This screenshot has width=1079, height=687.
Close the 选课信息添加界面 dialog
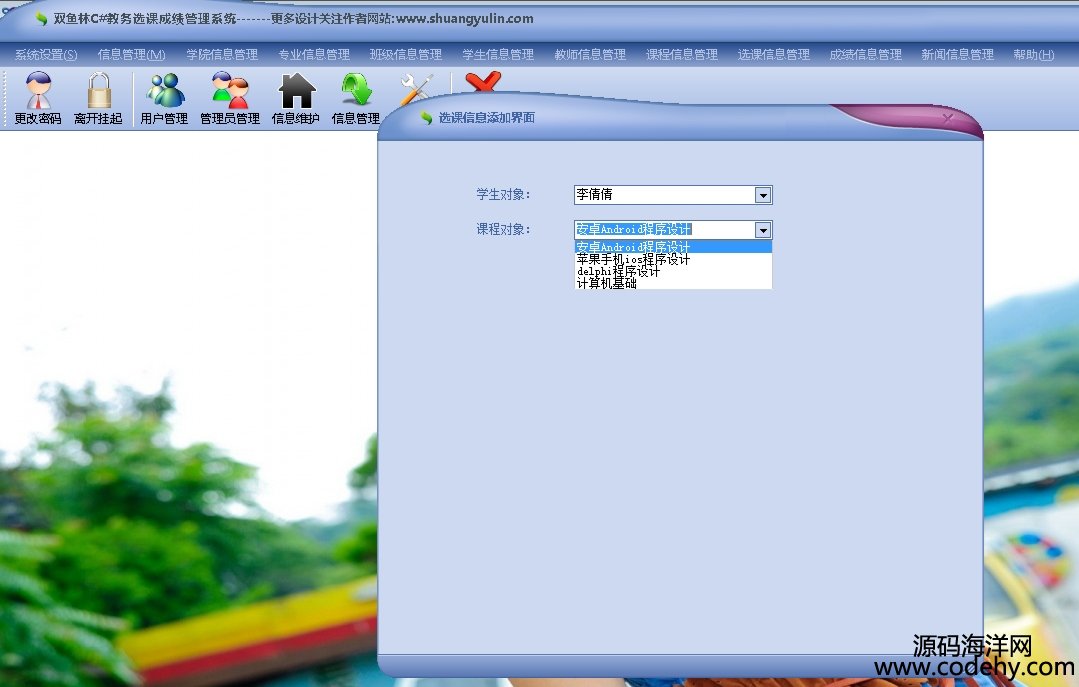click(948, 119)
